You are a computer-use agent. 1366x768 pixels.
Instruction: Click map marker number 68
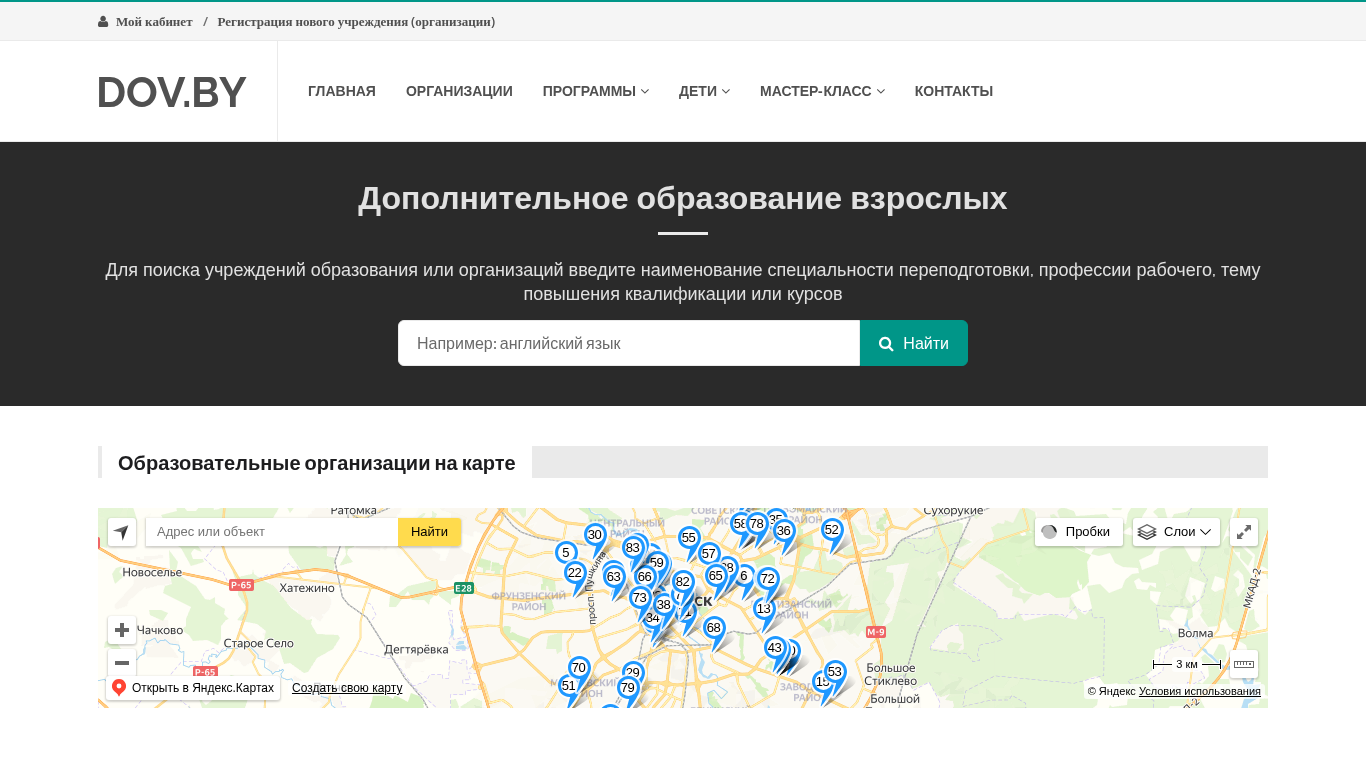[714, 628]
